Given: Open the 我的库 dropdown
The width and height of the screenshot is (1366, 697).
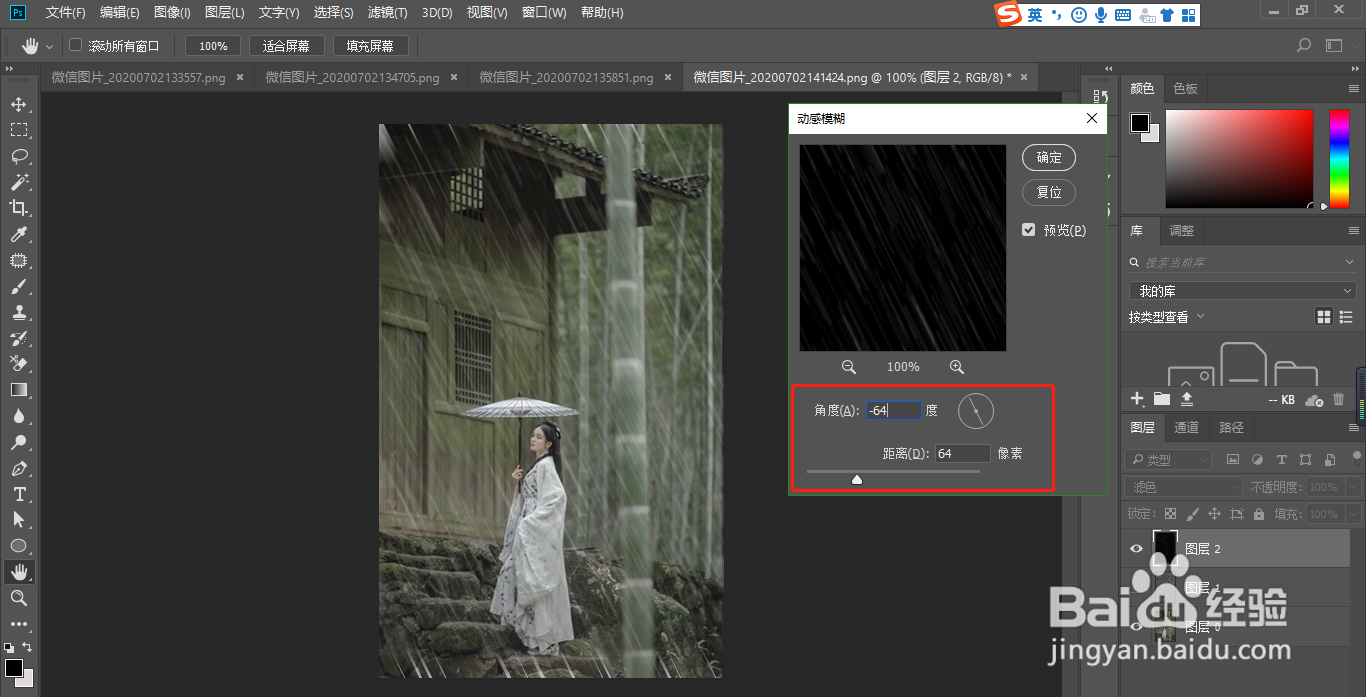Looking at the screenshot, I should pyautogui.click(x=1241, y=289).
